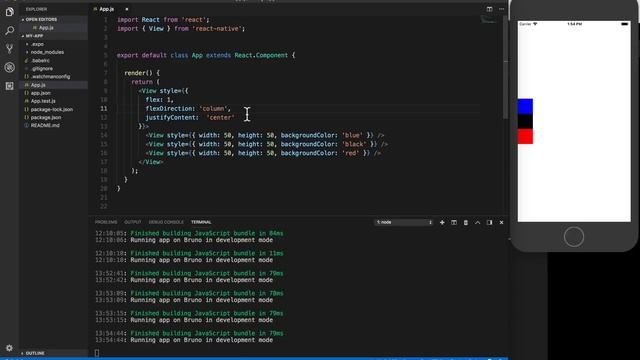Collapse the MY-APP folder section
The image size is (640, 360).
coord(34,36)
